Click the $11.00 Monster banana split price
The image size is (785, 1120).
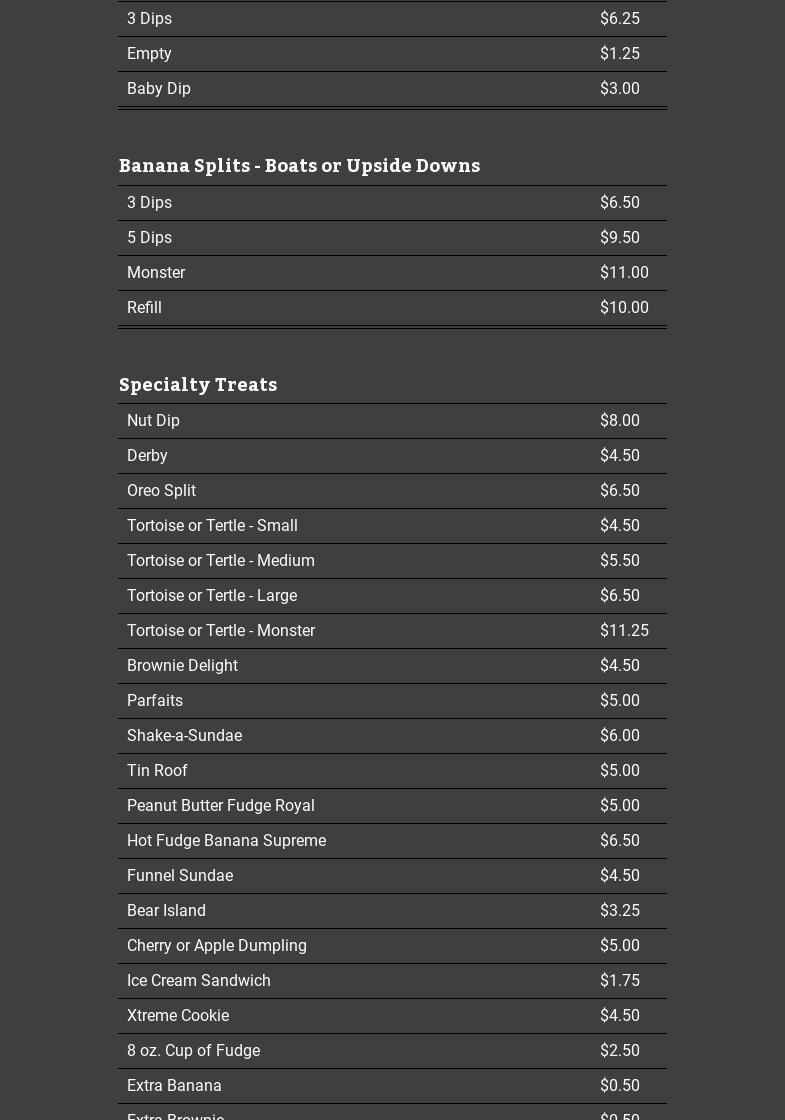pos(624,273)
